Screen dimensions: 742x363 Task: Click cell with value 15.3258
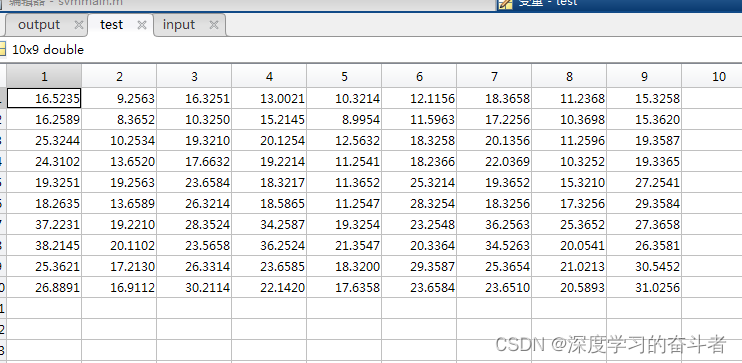pos(644,98)
